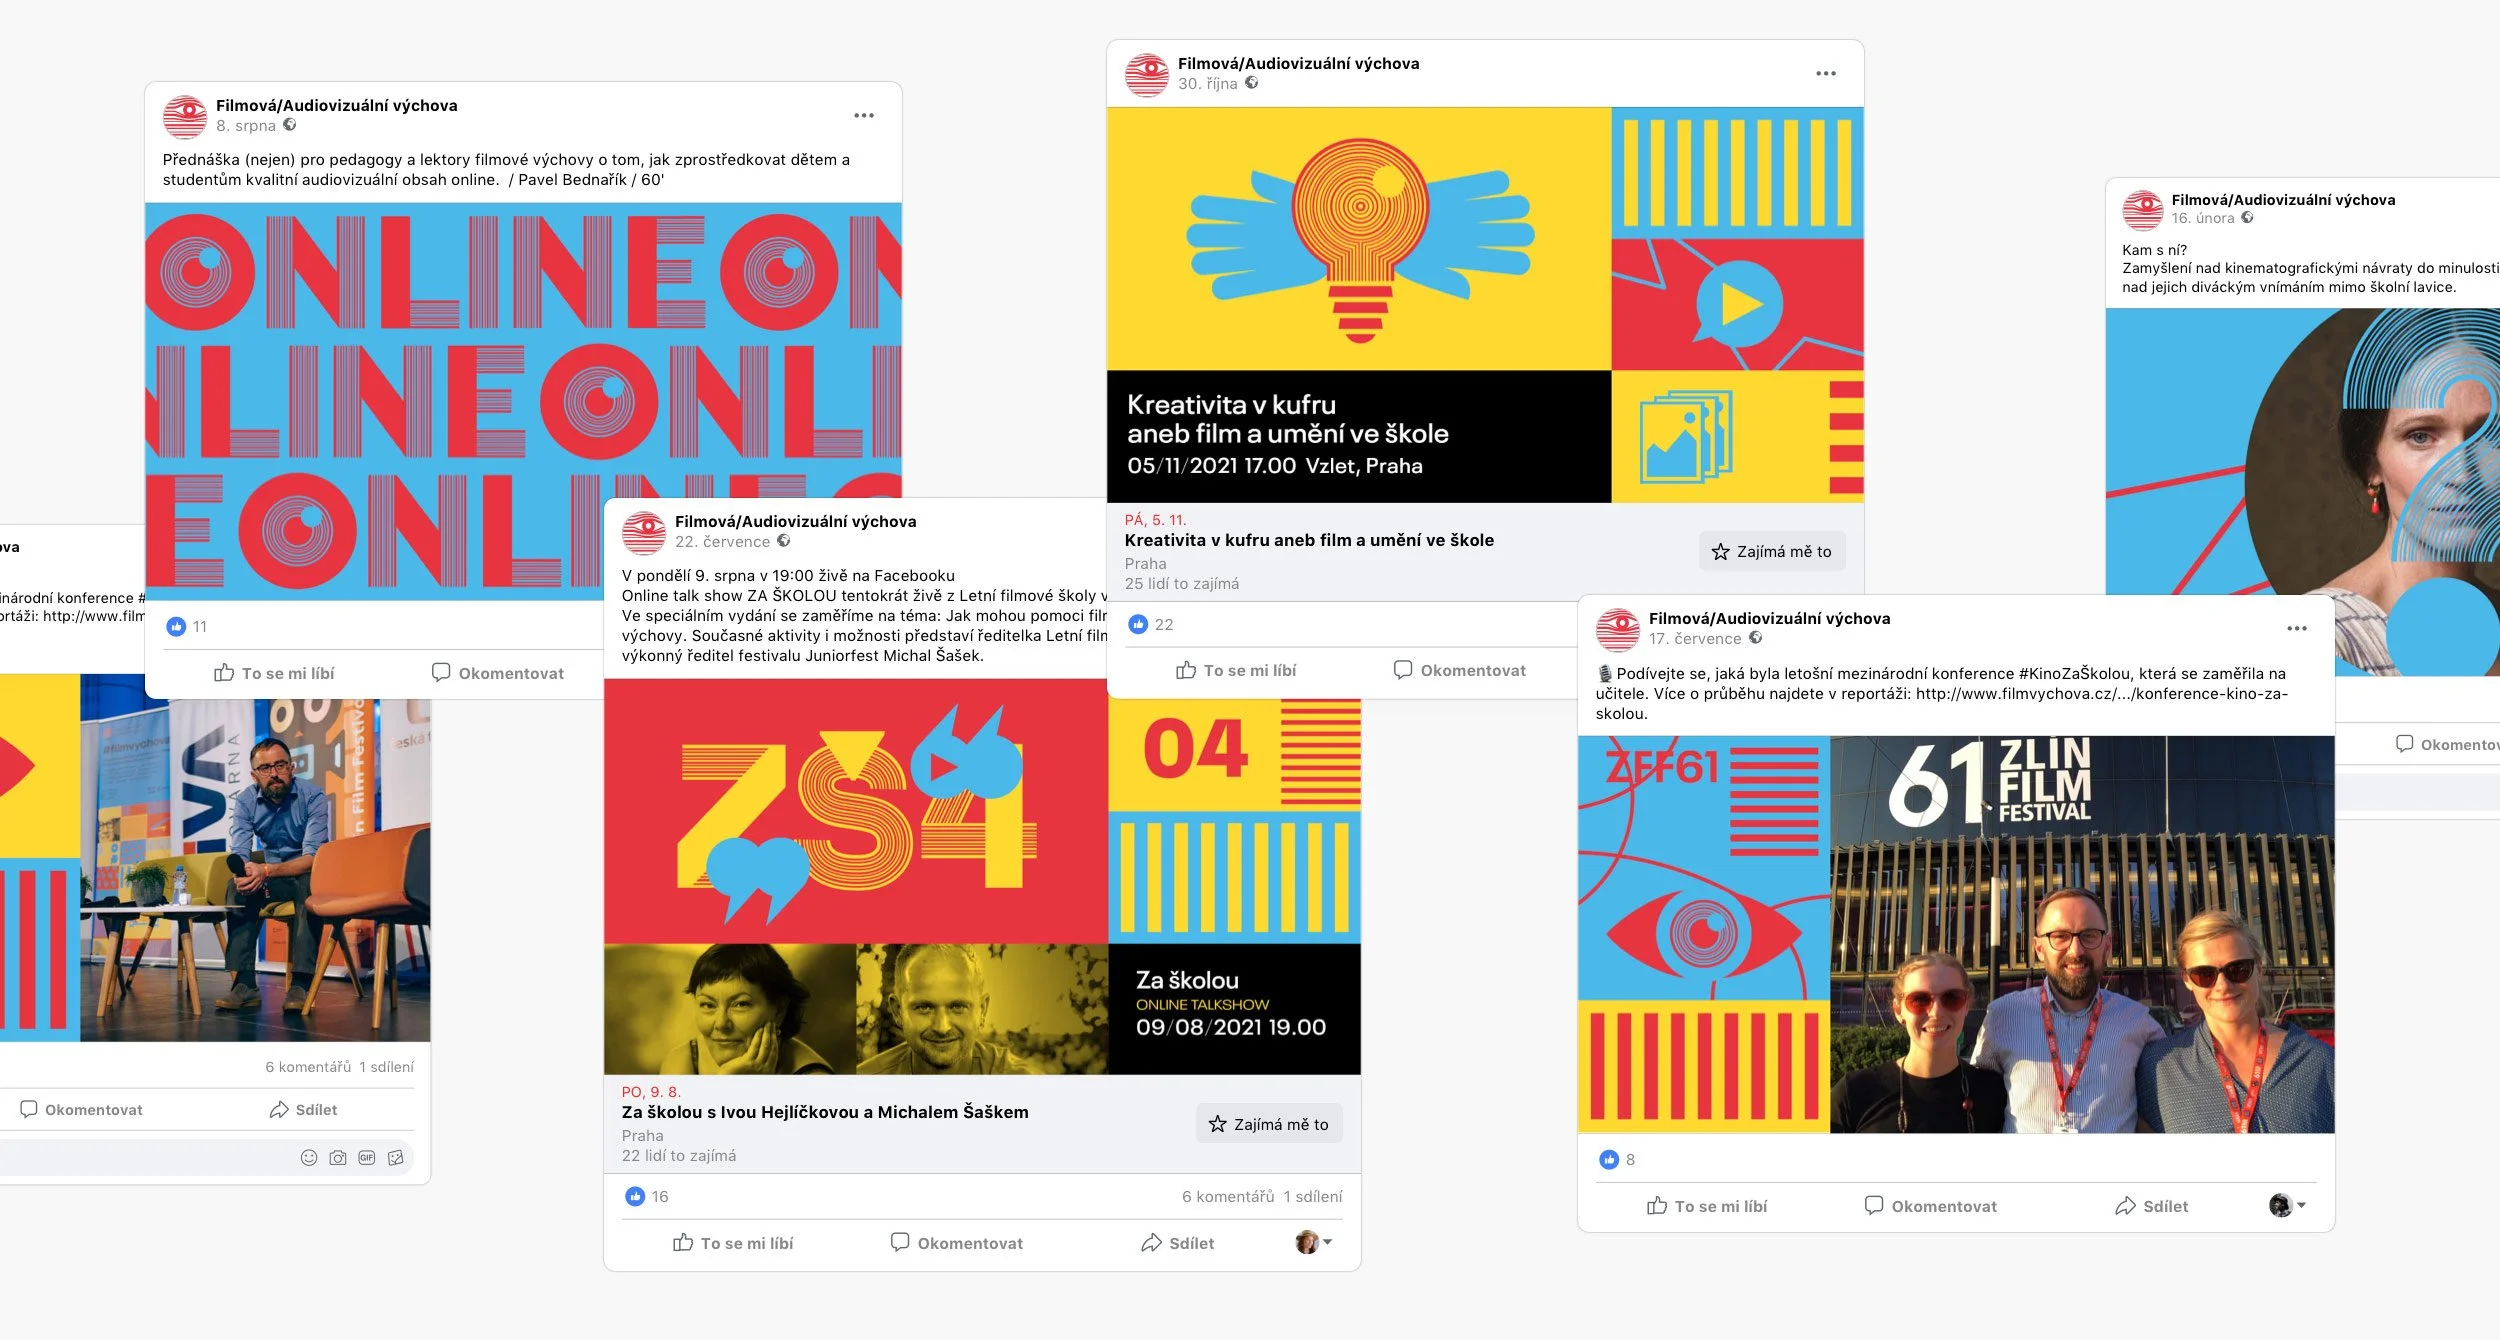2500x1340 pixels.
Task: Click the 30. října post date
Action: (1207, 84)
